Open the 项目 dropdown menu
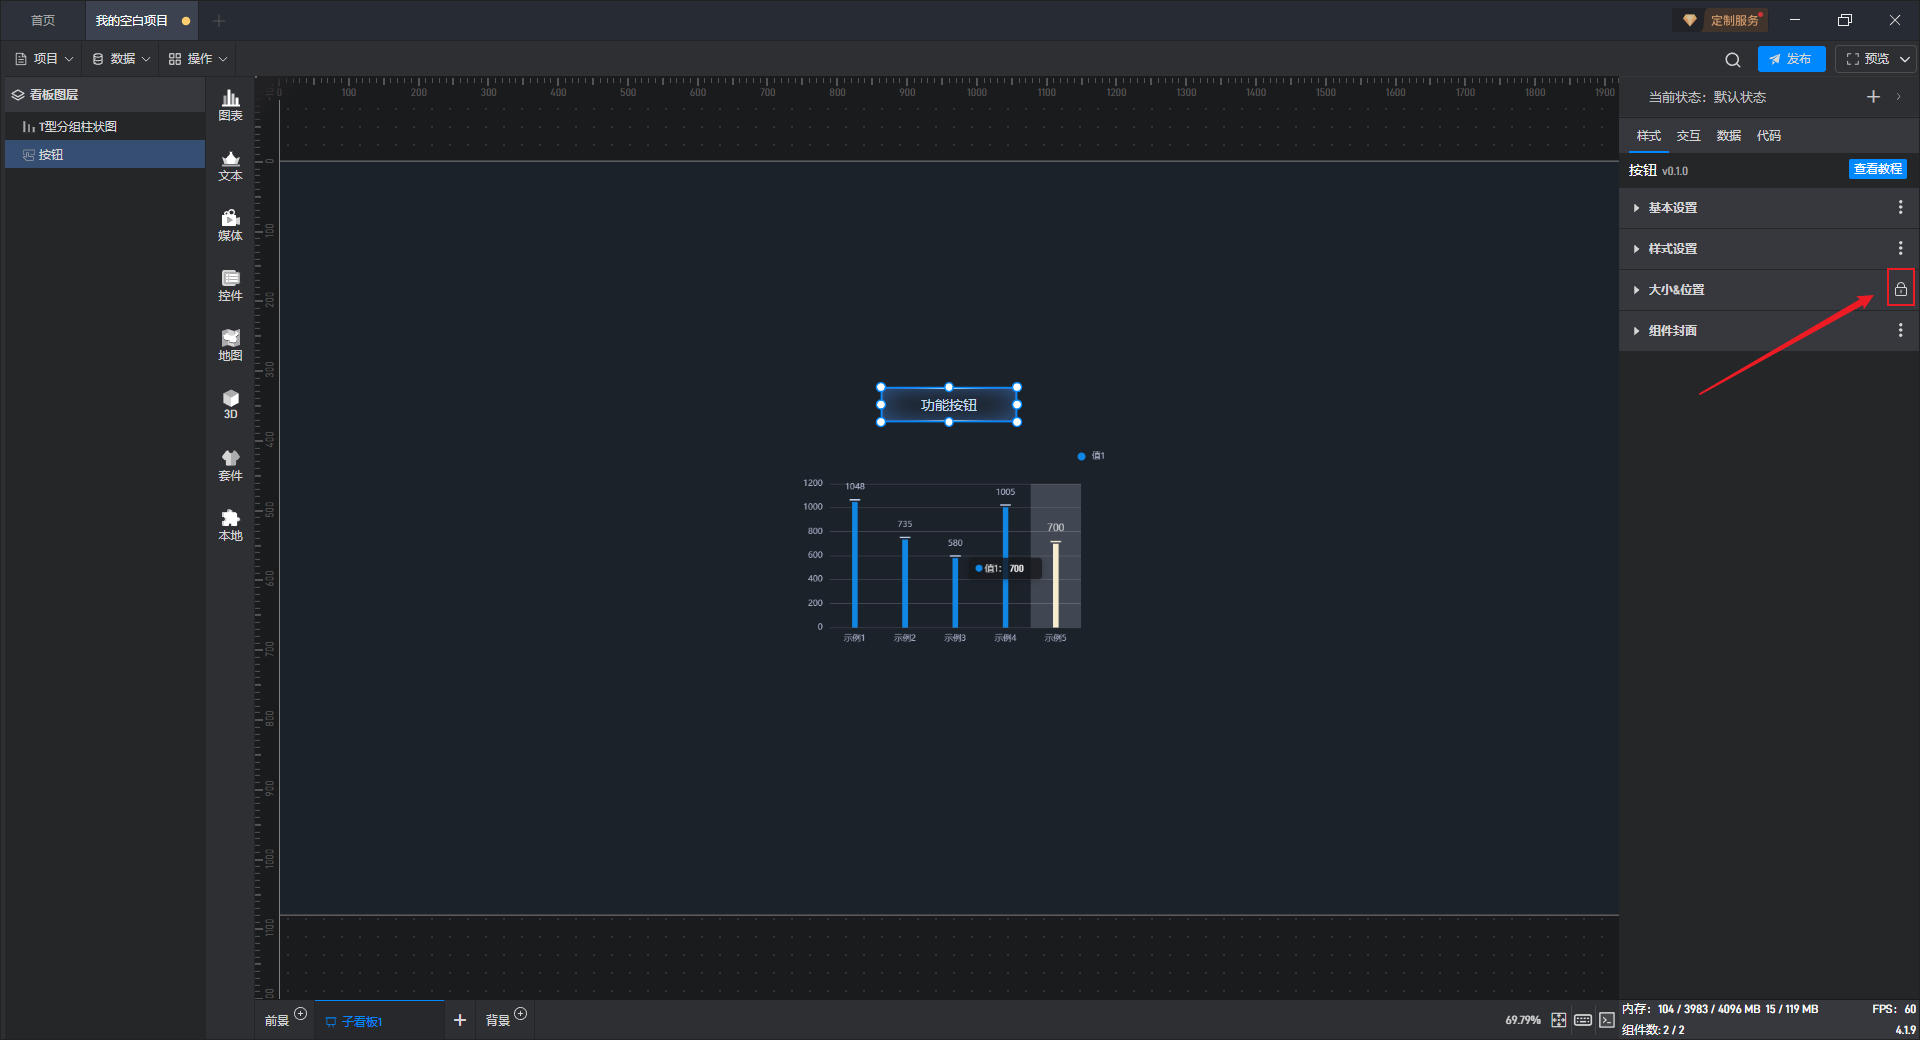The image size is (1920, 1040). coord(44,59)
